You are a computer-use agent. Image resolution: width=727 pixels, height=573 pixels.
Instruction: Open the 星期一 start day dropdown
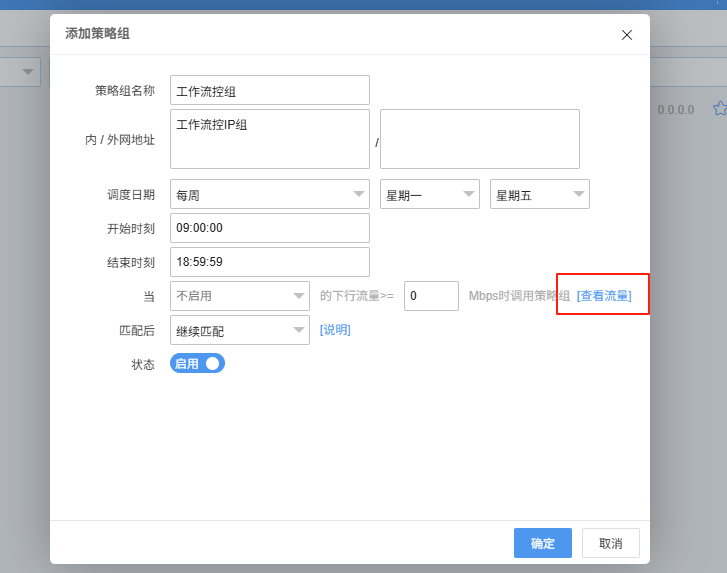point(430,194)
